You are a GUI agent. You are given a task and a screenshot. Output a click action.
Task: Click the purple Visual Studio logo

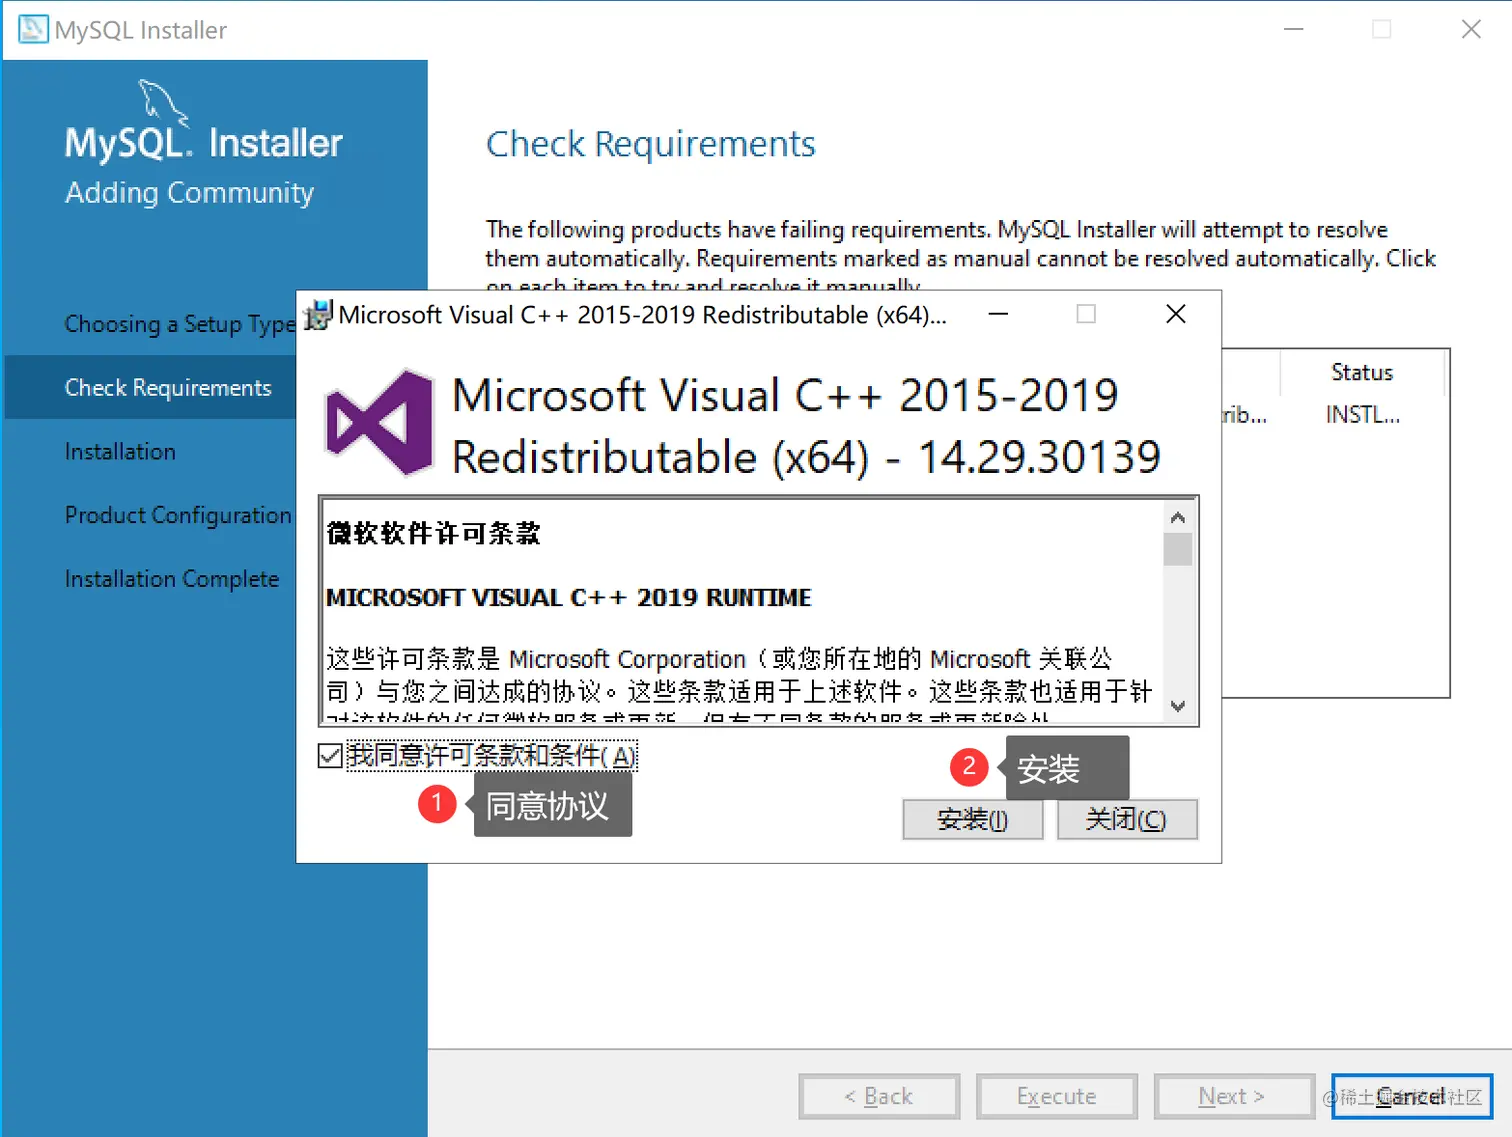tap(379, 422)
